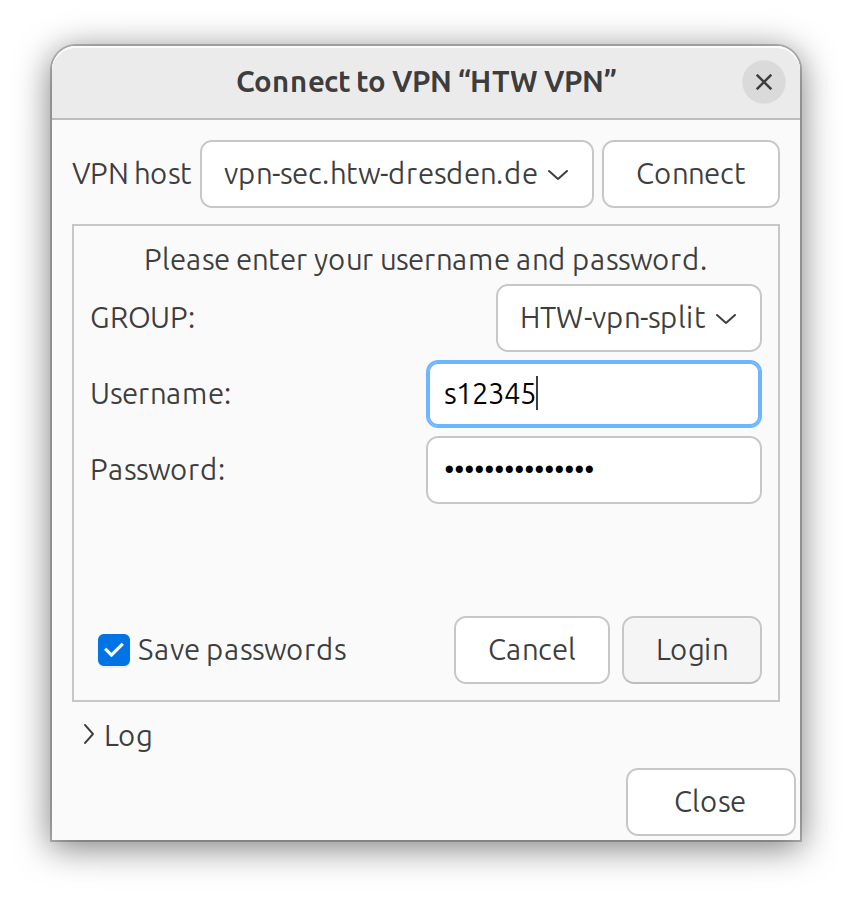
Task: Click the "Log" expander label text
Action: point(128,736)
